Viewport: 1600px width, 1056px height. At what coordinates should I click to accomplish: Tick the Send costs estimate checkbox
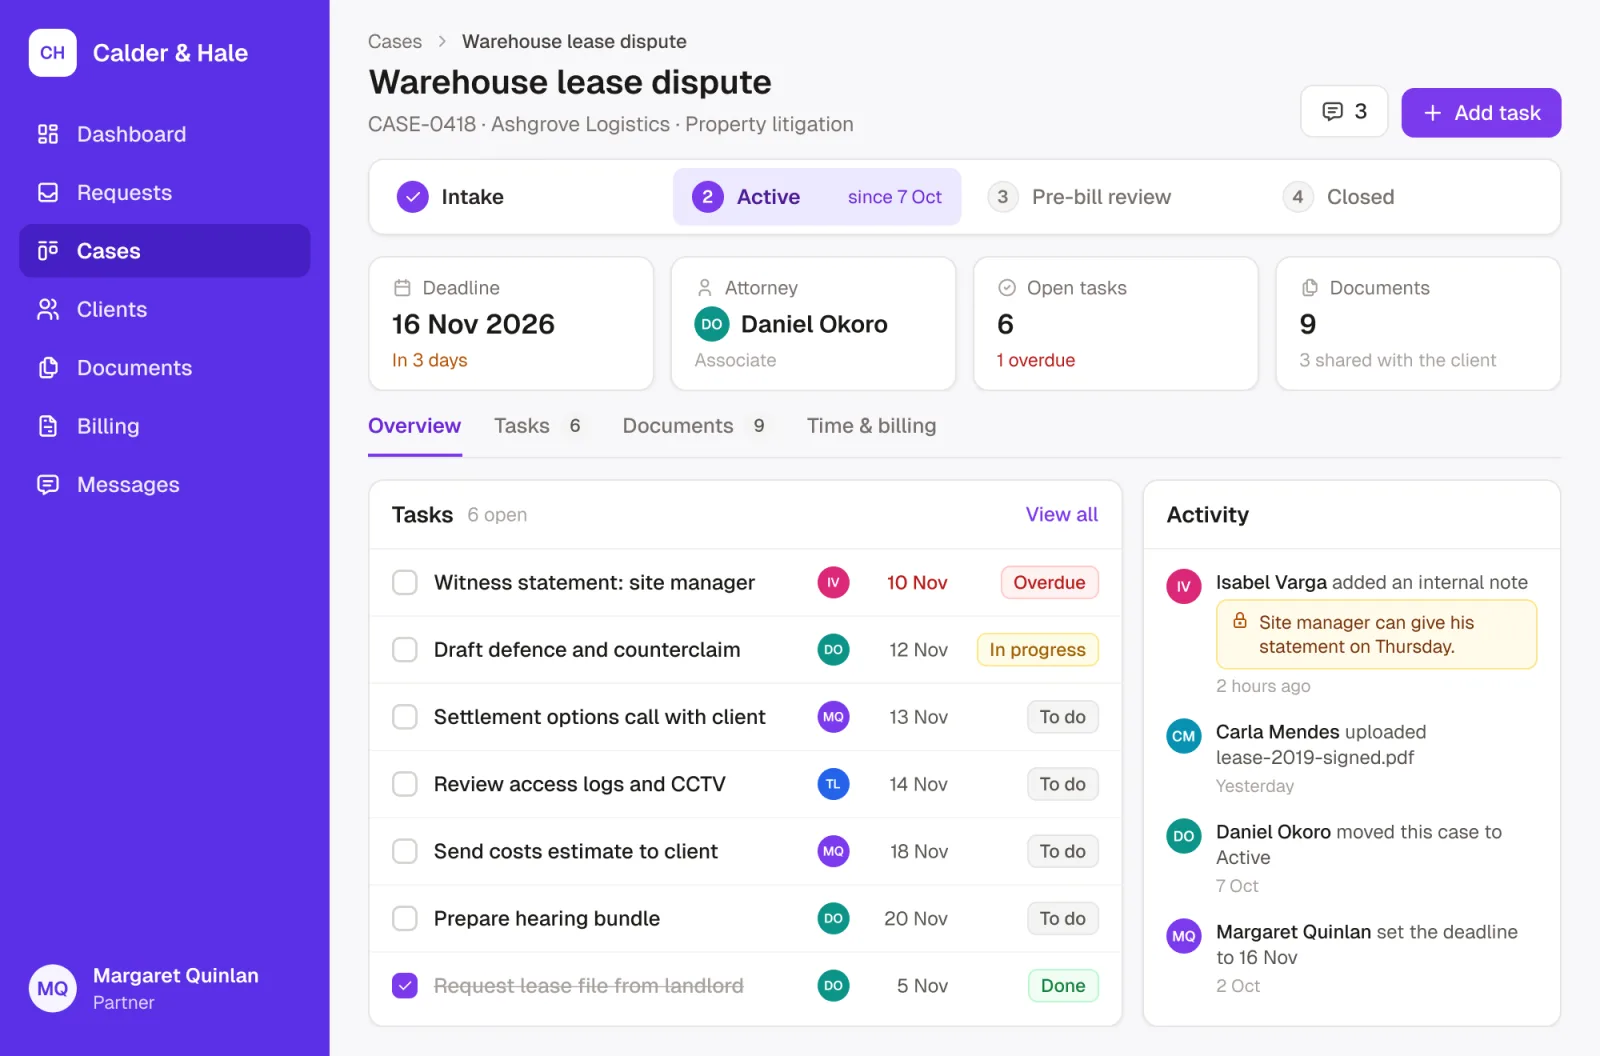point(404,851)
